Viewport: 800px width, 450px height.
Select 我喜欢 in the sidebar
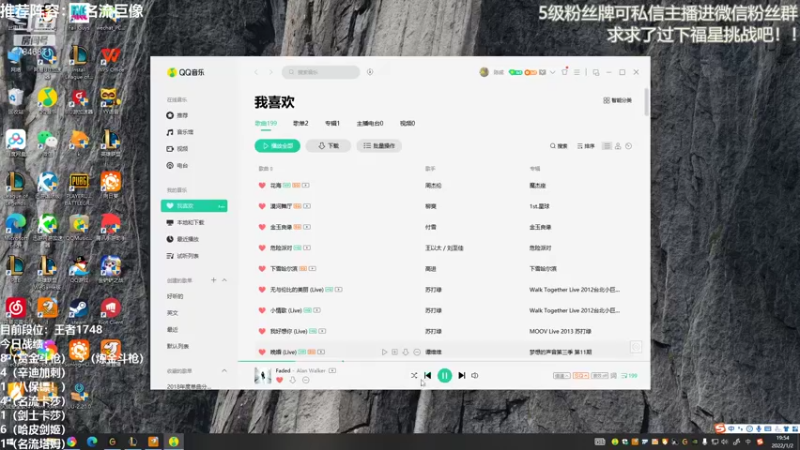[194, 206]
